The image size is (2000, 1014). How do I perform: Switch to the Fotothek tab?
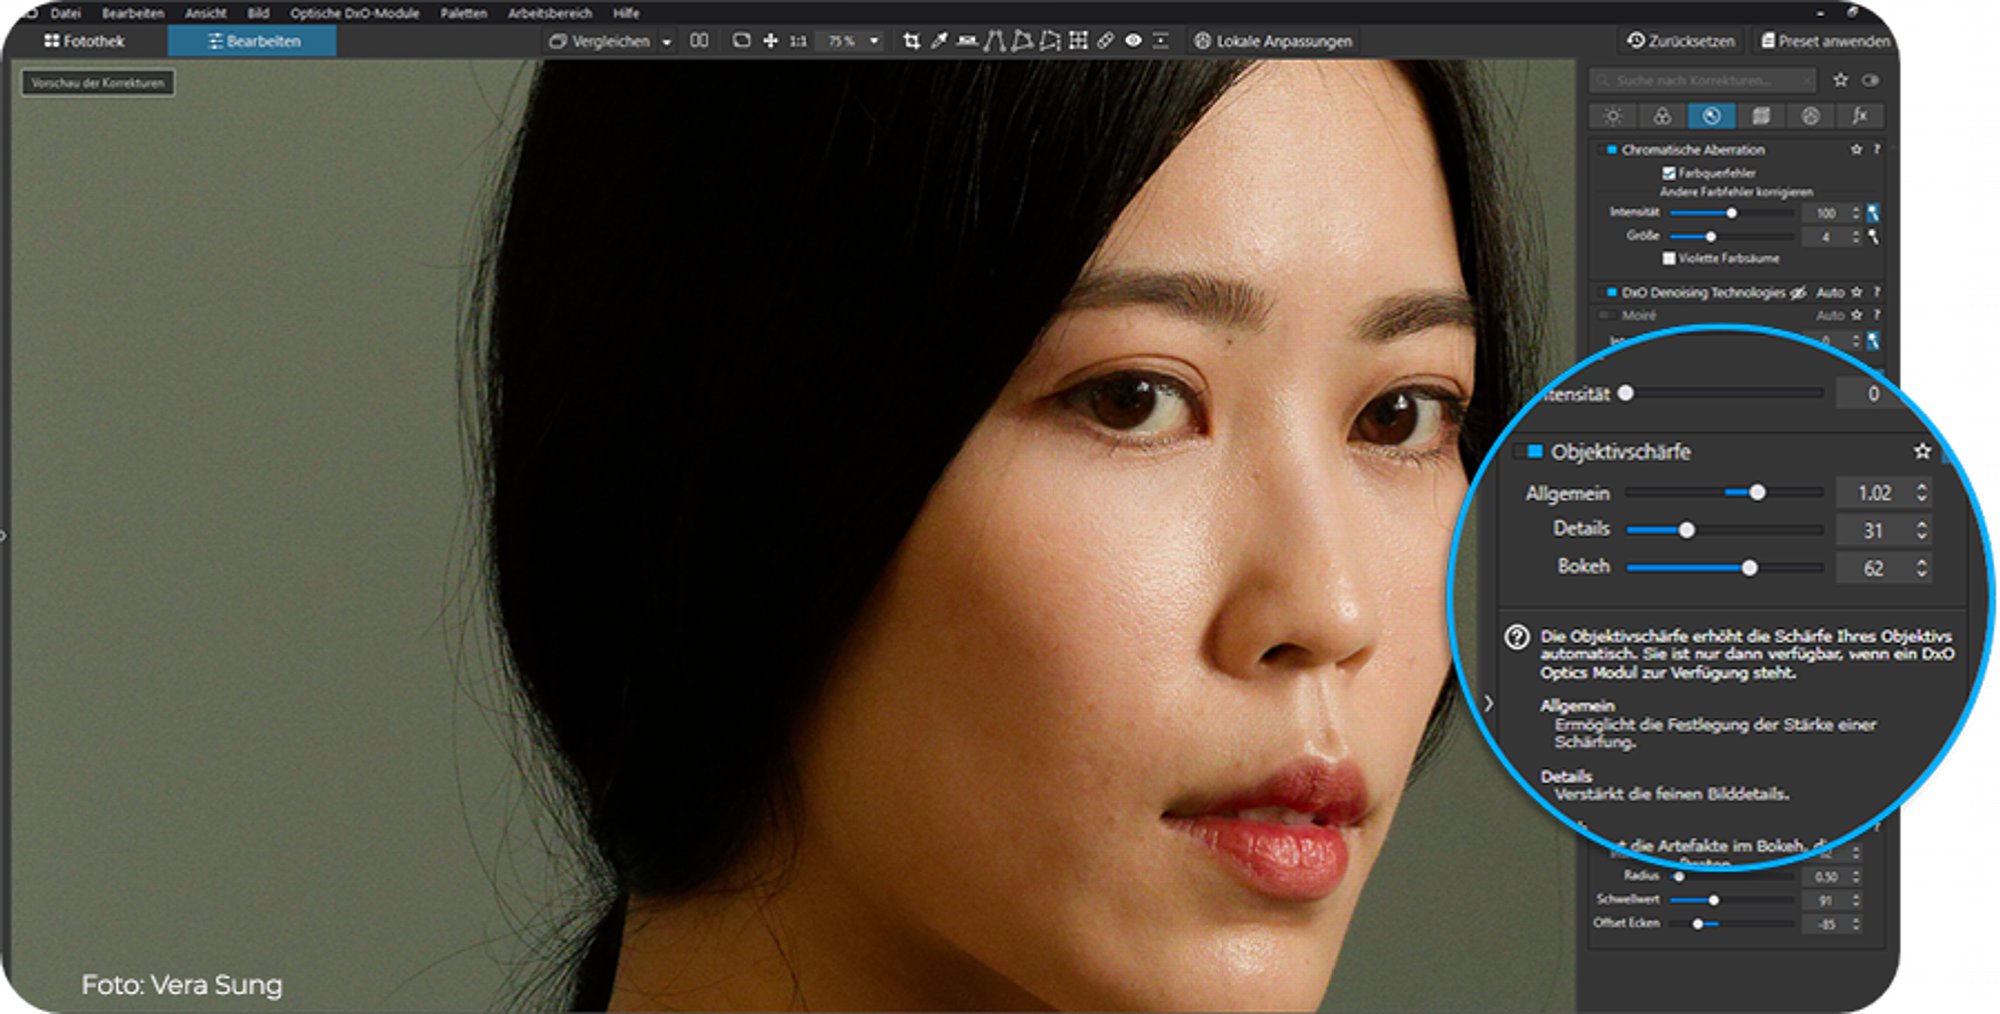[85, 41]
